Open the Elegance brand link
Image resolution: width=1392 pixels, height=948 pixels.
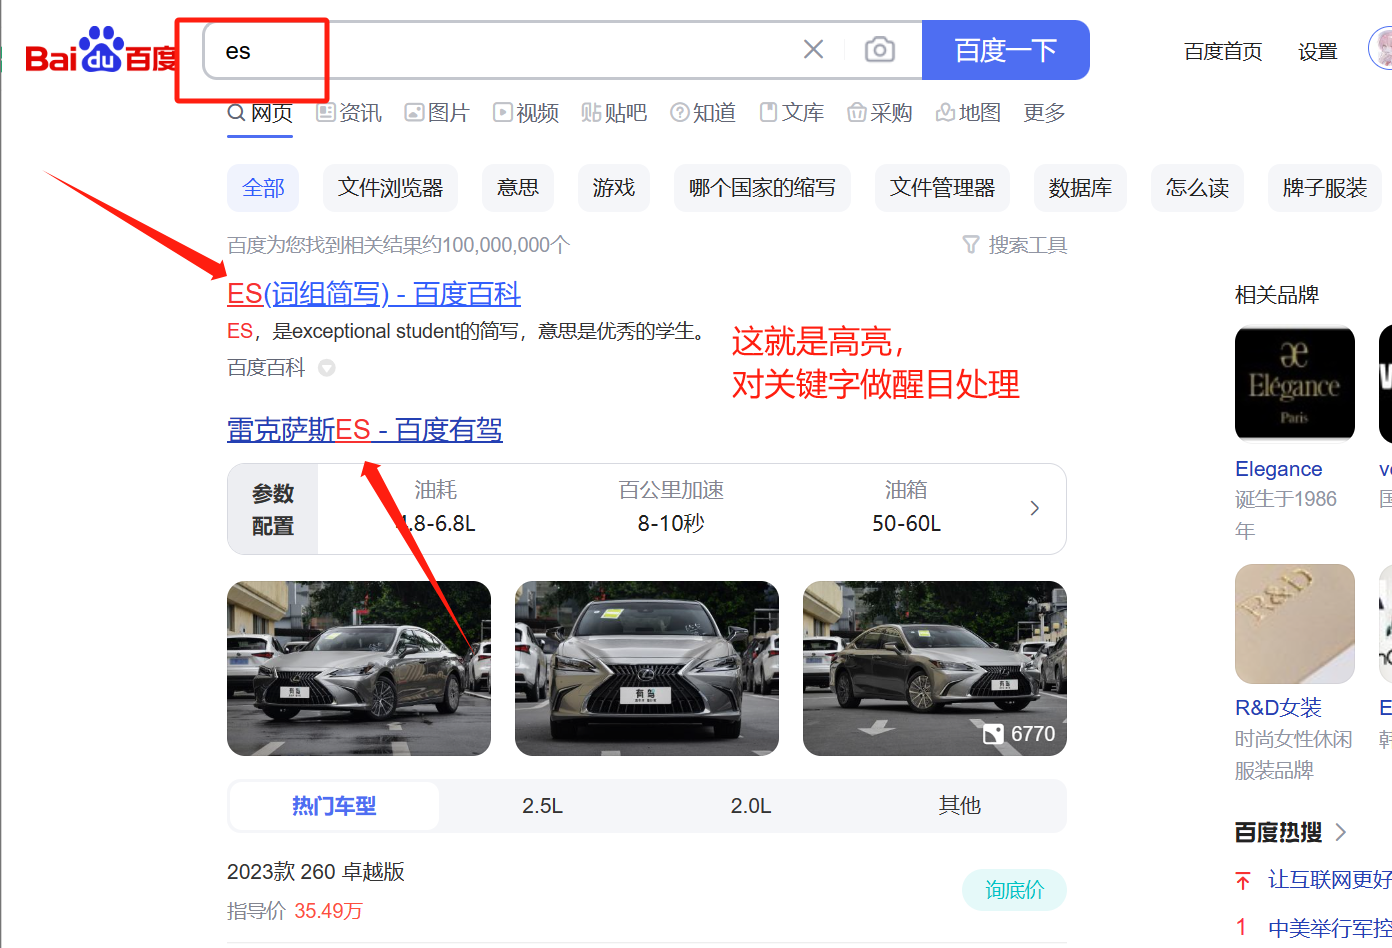click(1279, 469)
